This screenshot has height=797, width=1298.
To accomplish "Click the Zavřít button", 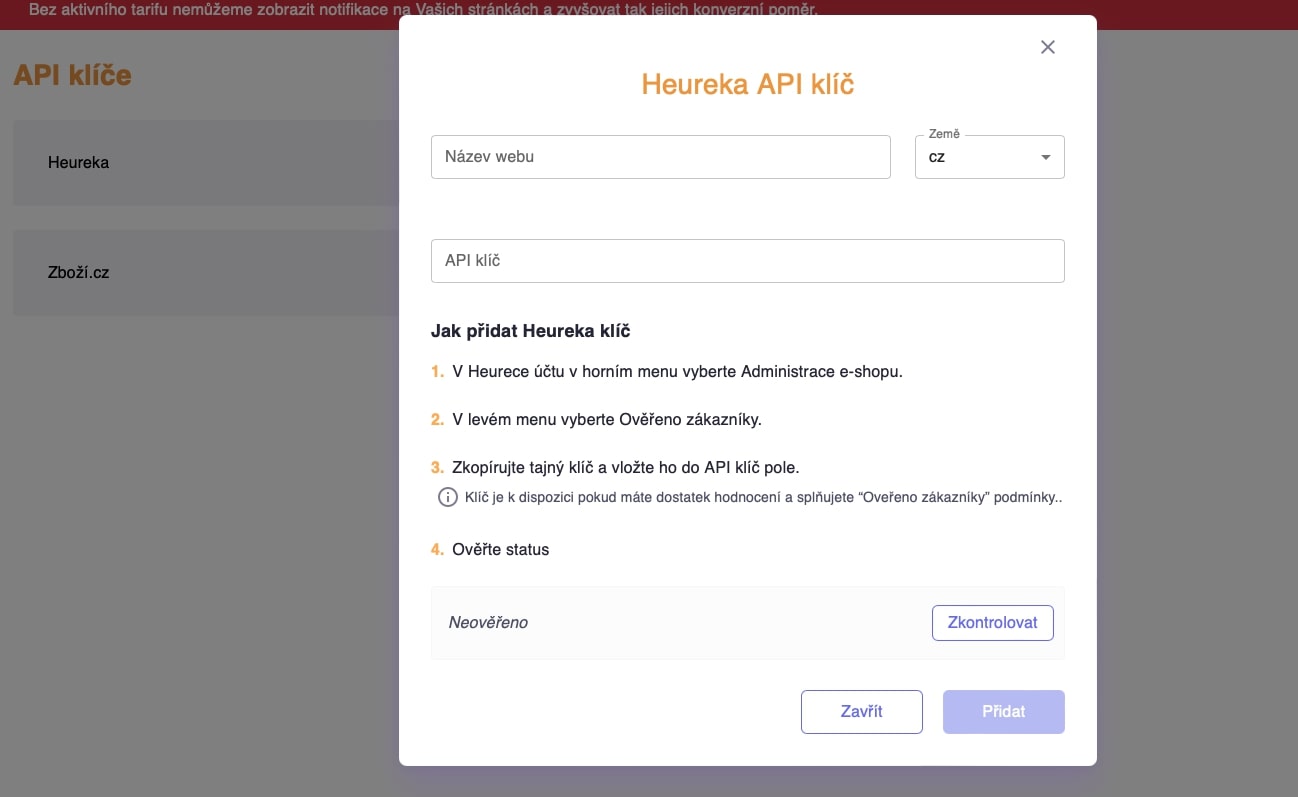I will click(862, 712).
